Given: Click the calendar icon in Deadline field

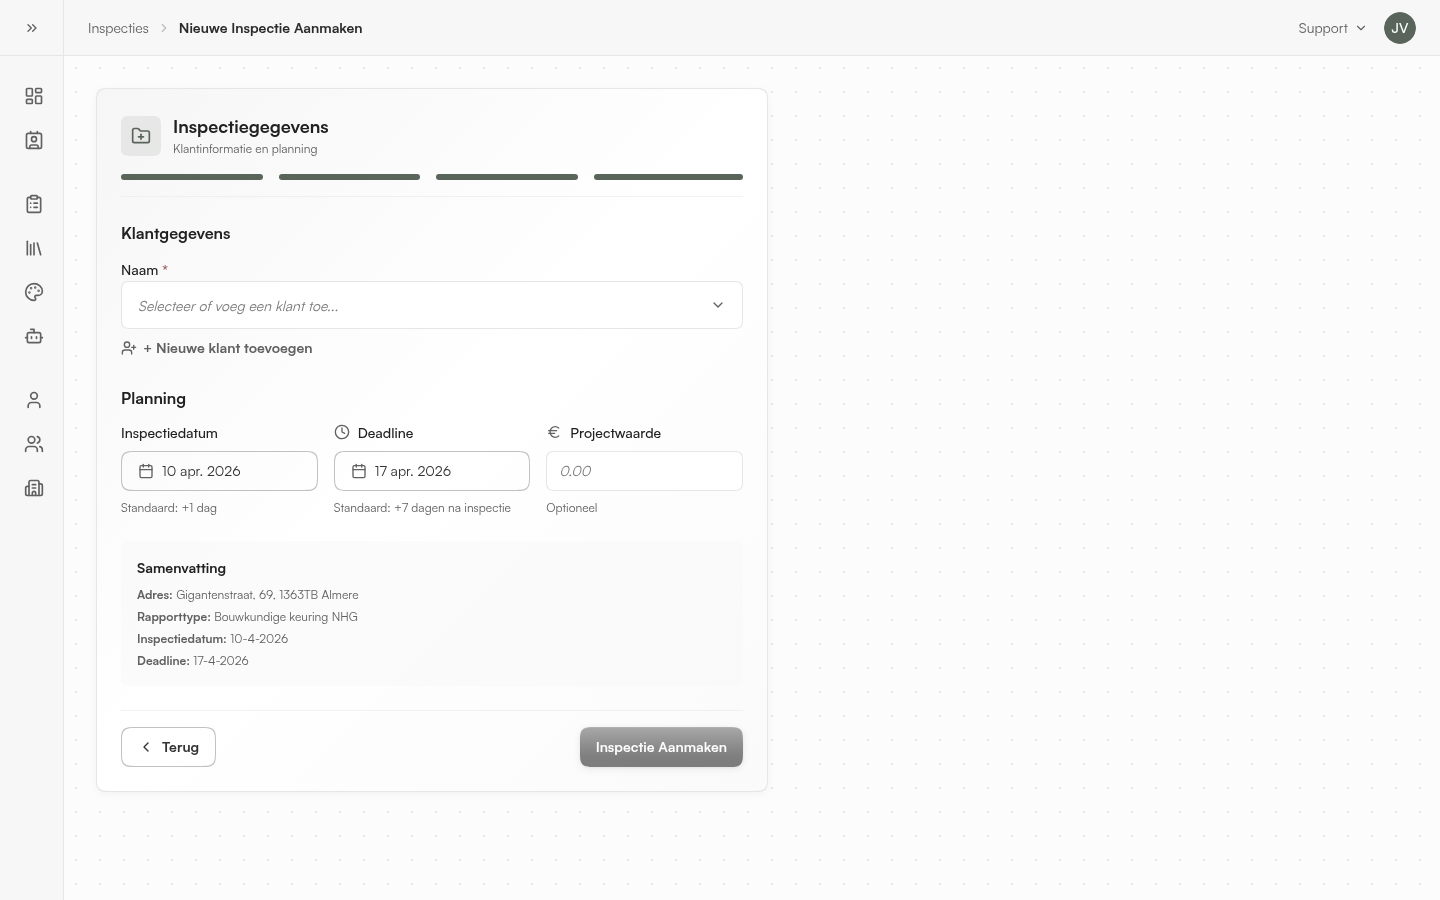Looking at the screenshot, I should 359,471.
